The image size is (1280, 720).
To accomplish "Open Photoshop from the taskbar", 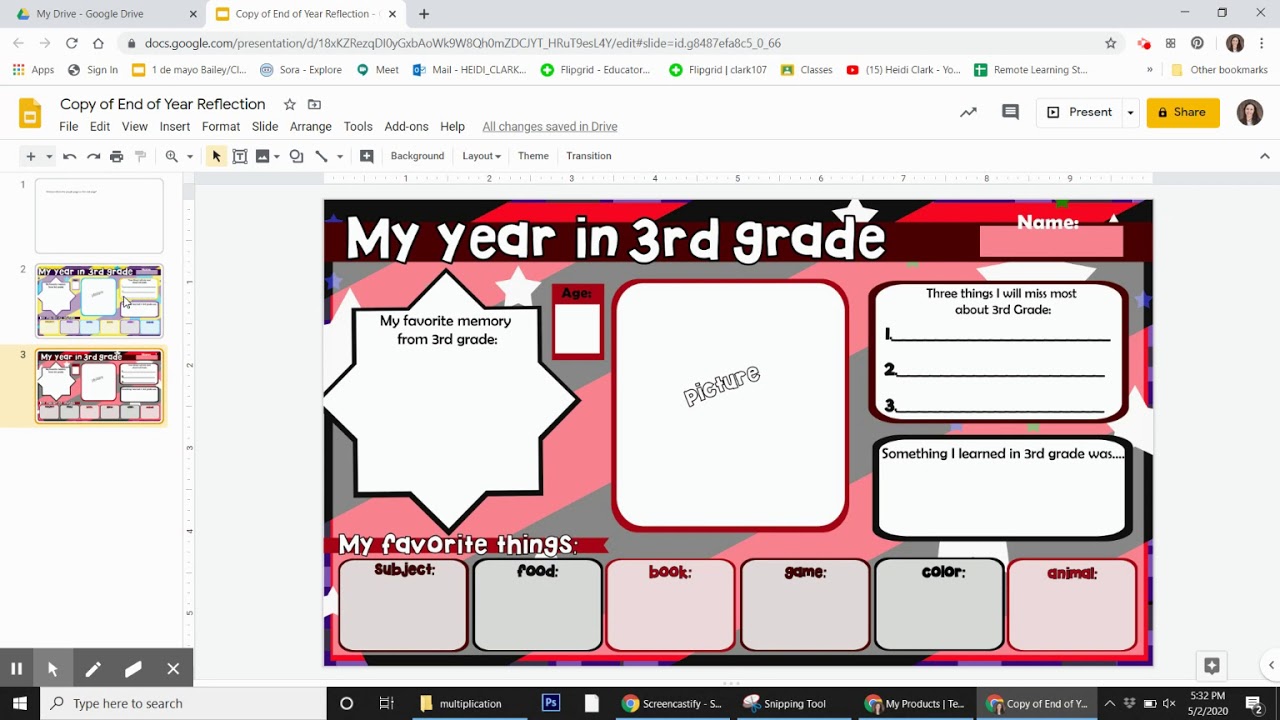I will [x=551, y=703].
